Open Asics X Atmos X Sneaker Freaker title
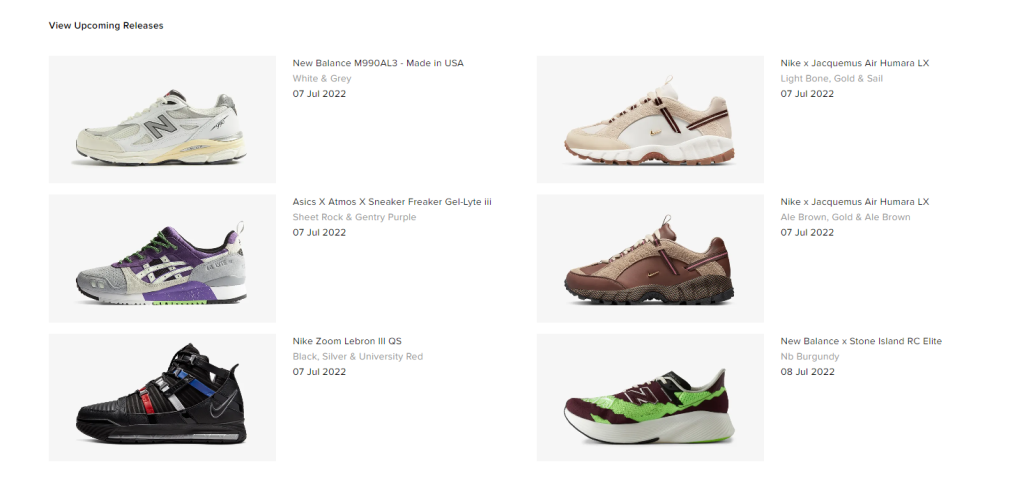The image size is (1024, 478). 392,202
